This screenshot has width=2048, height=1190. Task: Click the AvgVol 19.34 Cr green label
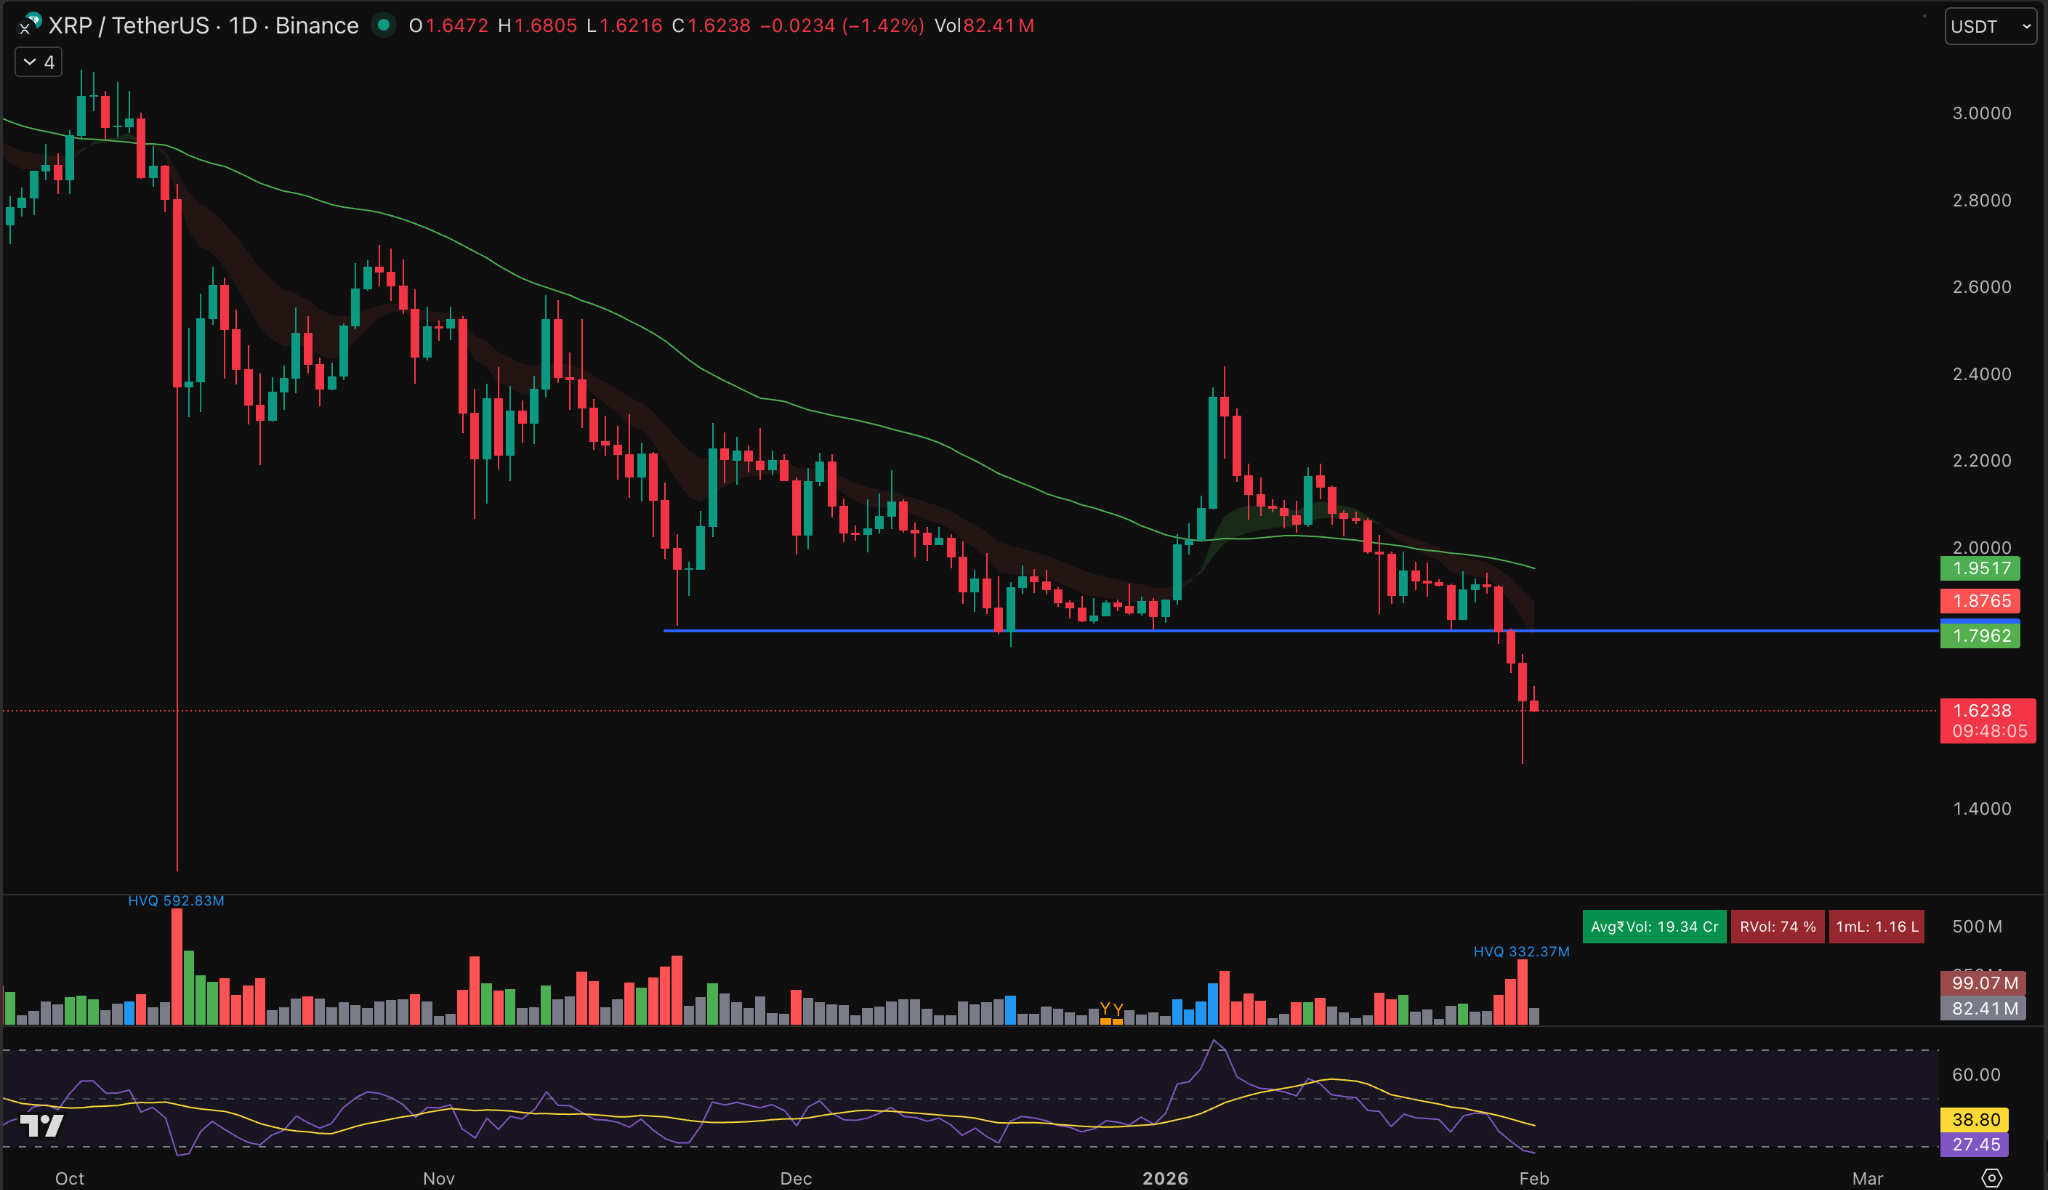tap(1653, 927)
